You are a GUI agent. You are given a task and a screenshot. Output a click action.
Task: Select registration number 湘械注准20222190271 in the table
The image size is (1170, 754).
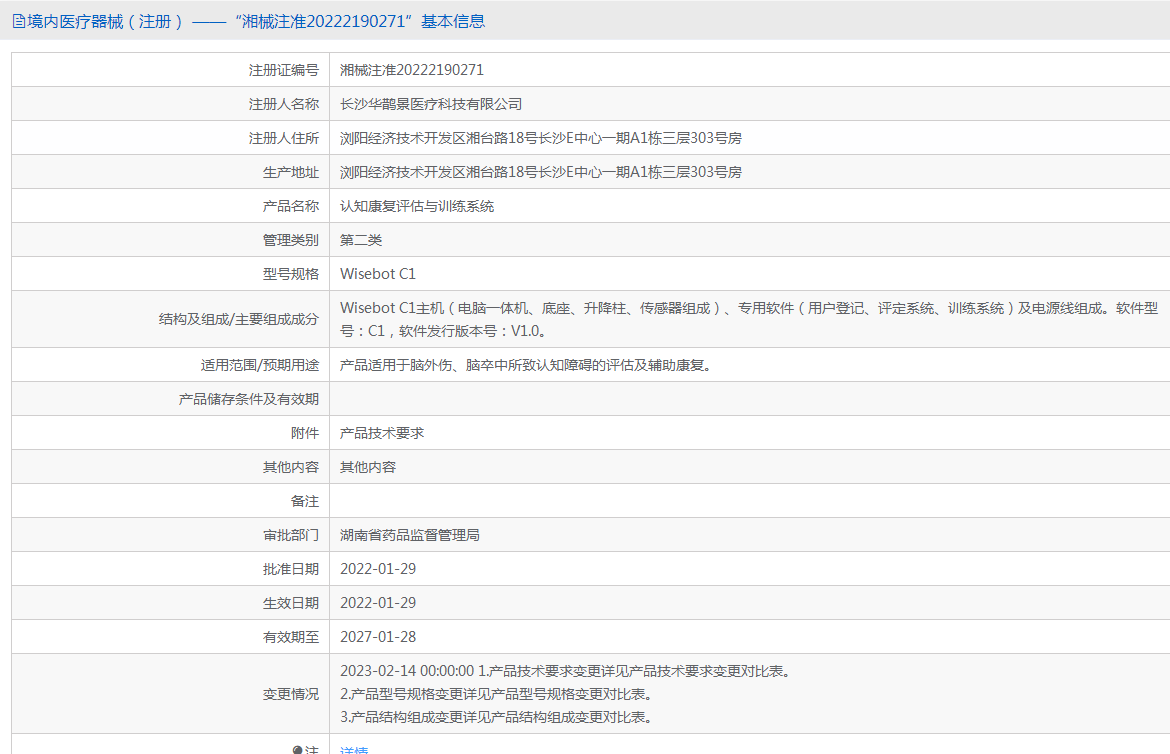[x=412, y=70]
